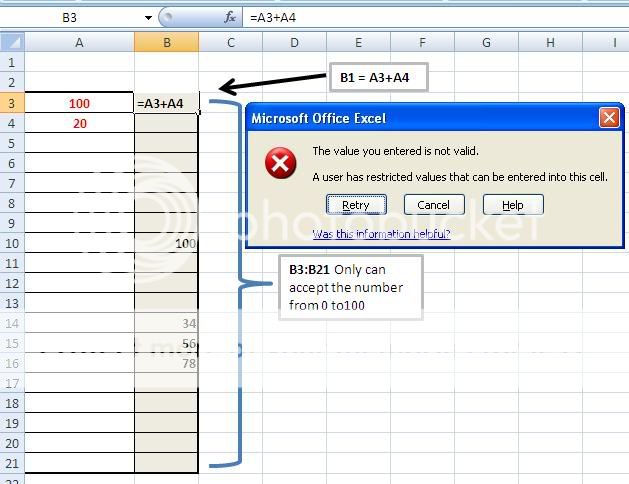Click cell A4 containing 20

pyautogui.click(x=79, y=123)
